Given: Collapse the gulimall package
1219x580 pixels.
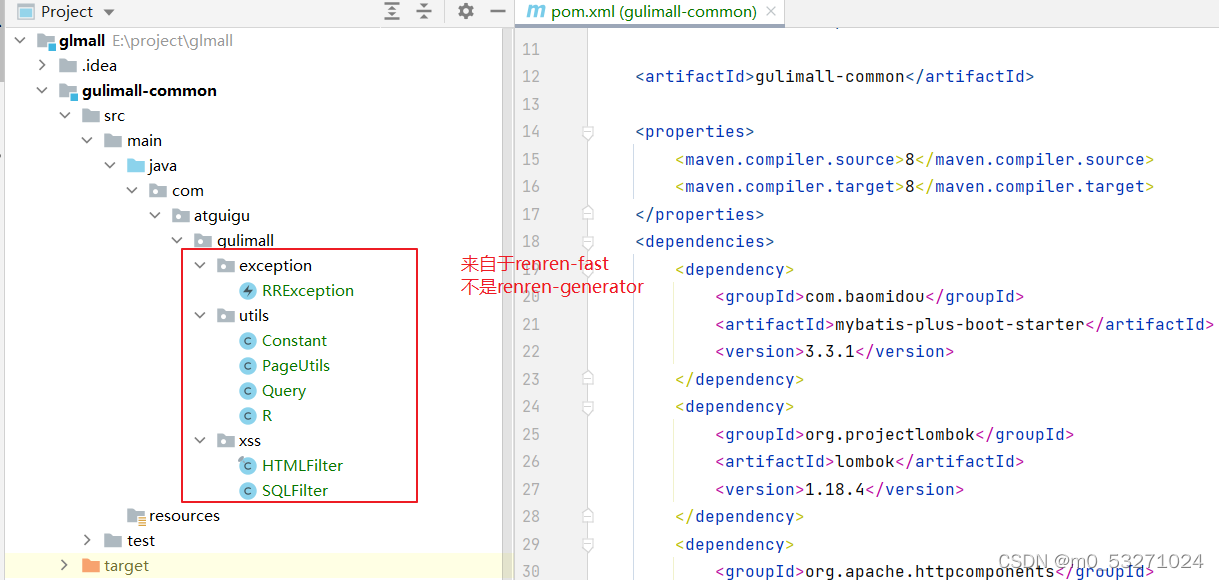Looking at the screenshot, I should pyautogui.click(x=178, y=241).
